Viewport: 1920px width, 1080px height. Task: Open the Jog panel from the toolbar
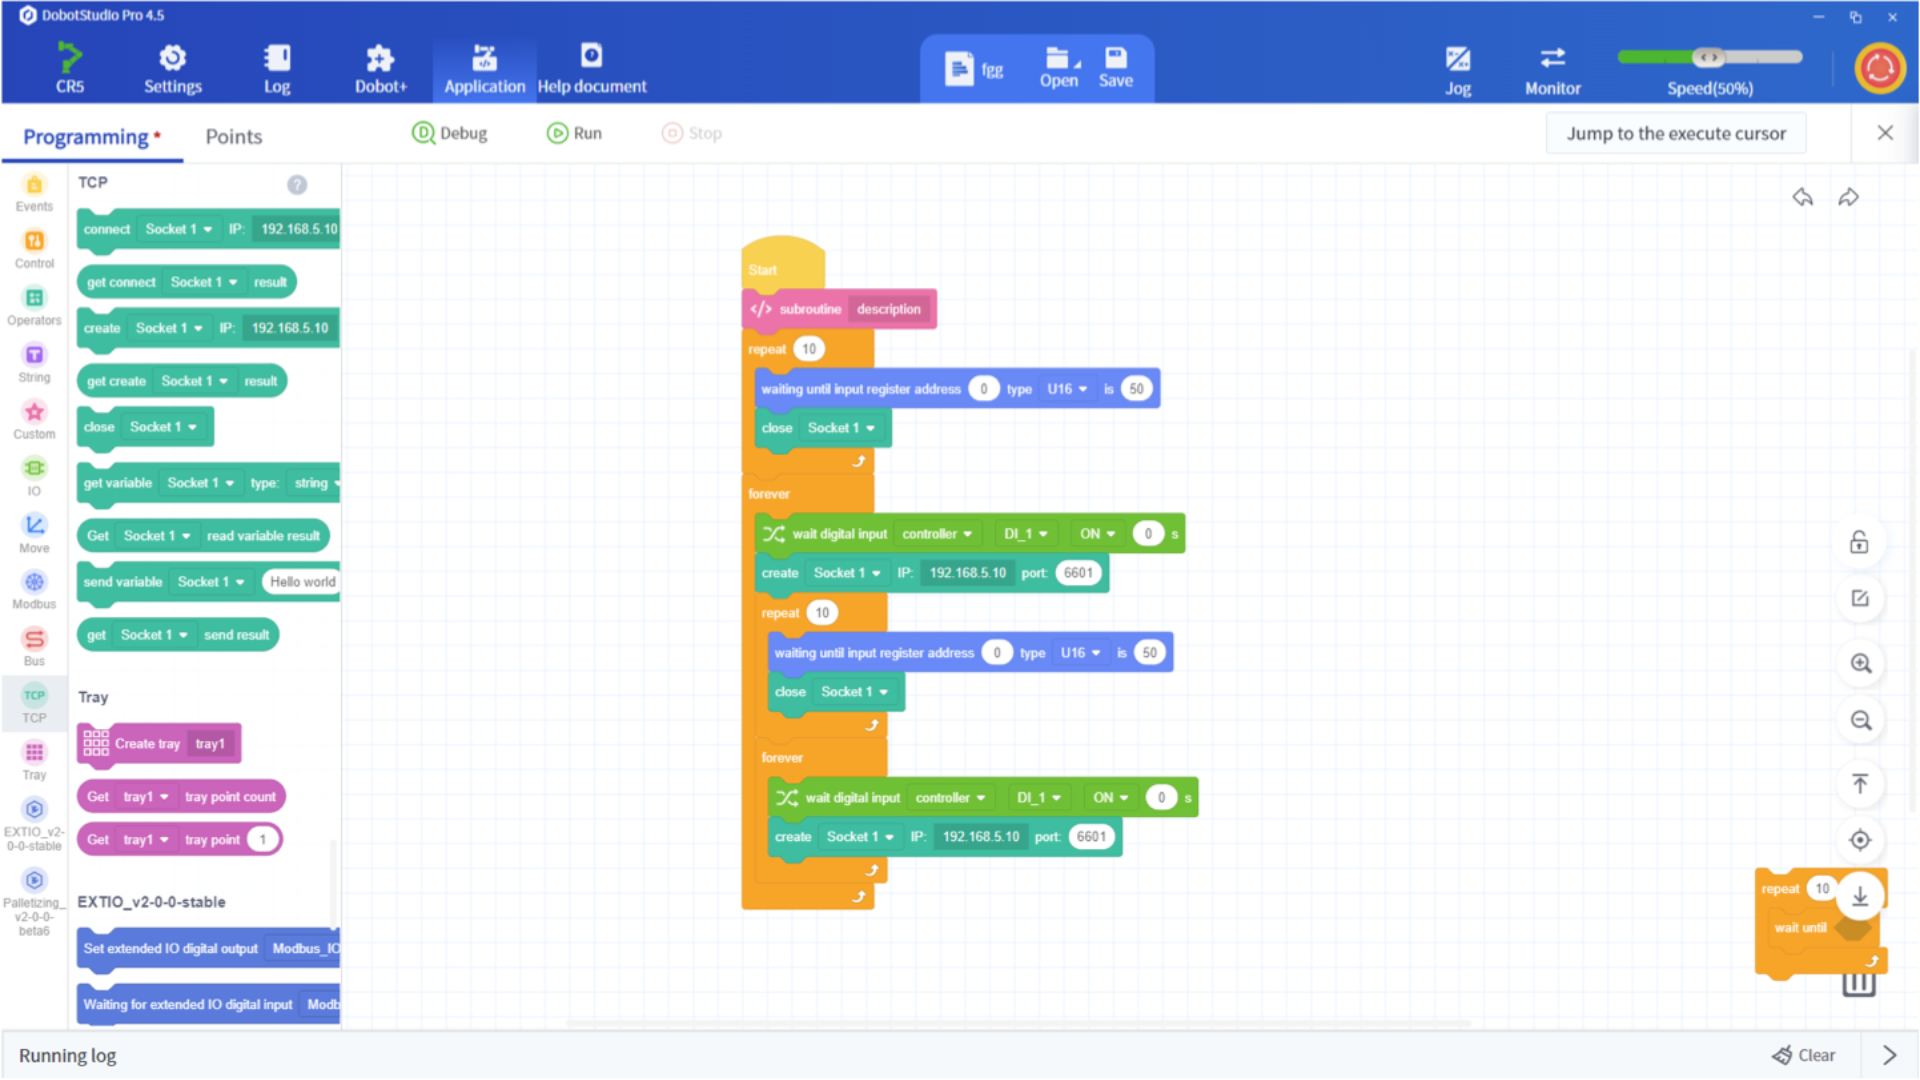coord(1457,68)
